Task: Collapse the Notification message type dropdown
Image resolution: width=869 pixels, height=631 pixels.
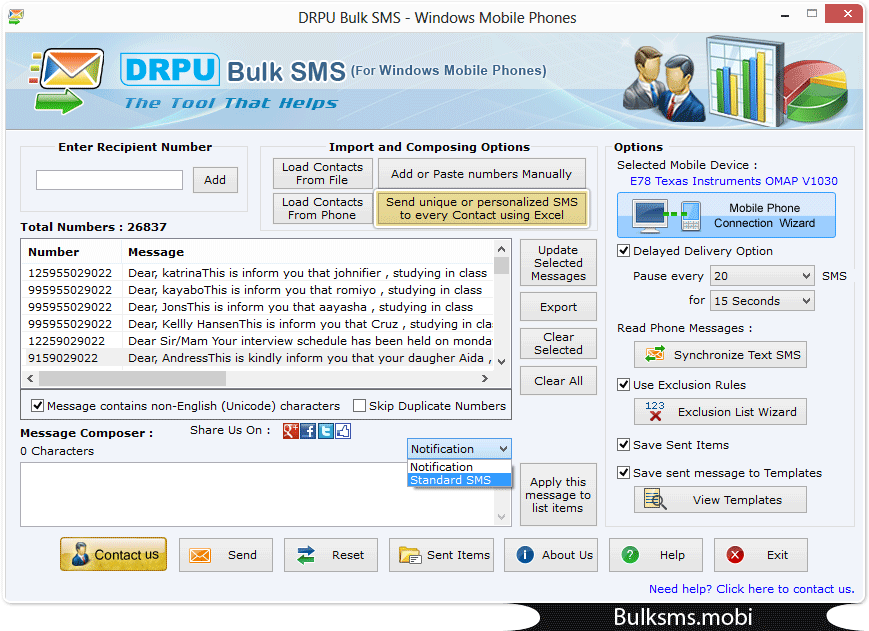Action: click(459, 449)
